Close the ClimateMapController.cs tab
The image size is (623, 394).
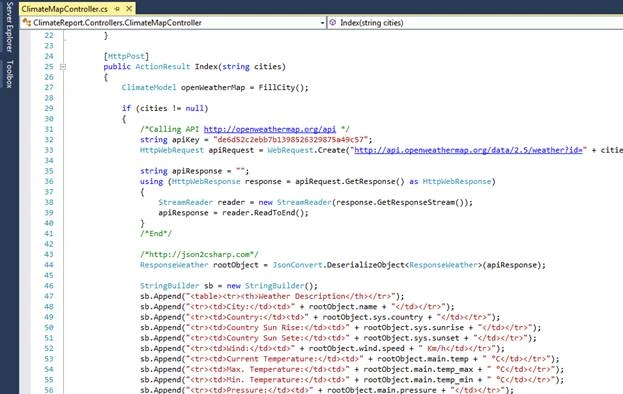tap(129, 8)
